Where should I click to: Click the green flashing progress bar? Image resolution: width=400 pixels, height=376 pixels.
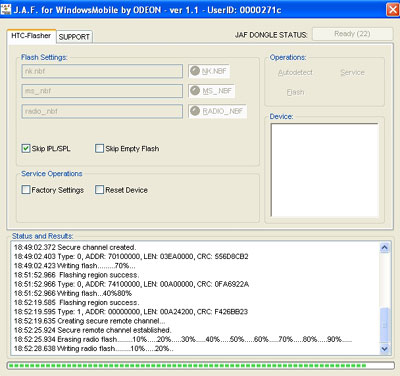(200, 366)
